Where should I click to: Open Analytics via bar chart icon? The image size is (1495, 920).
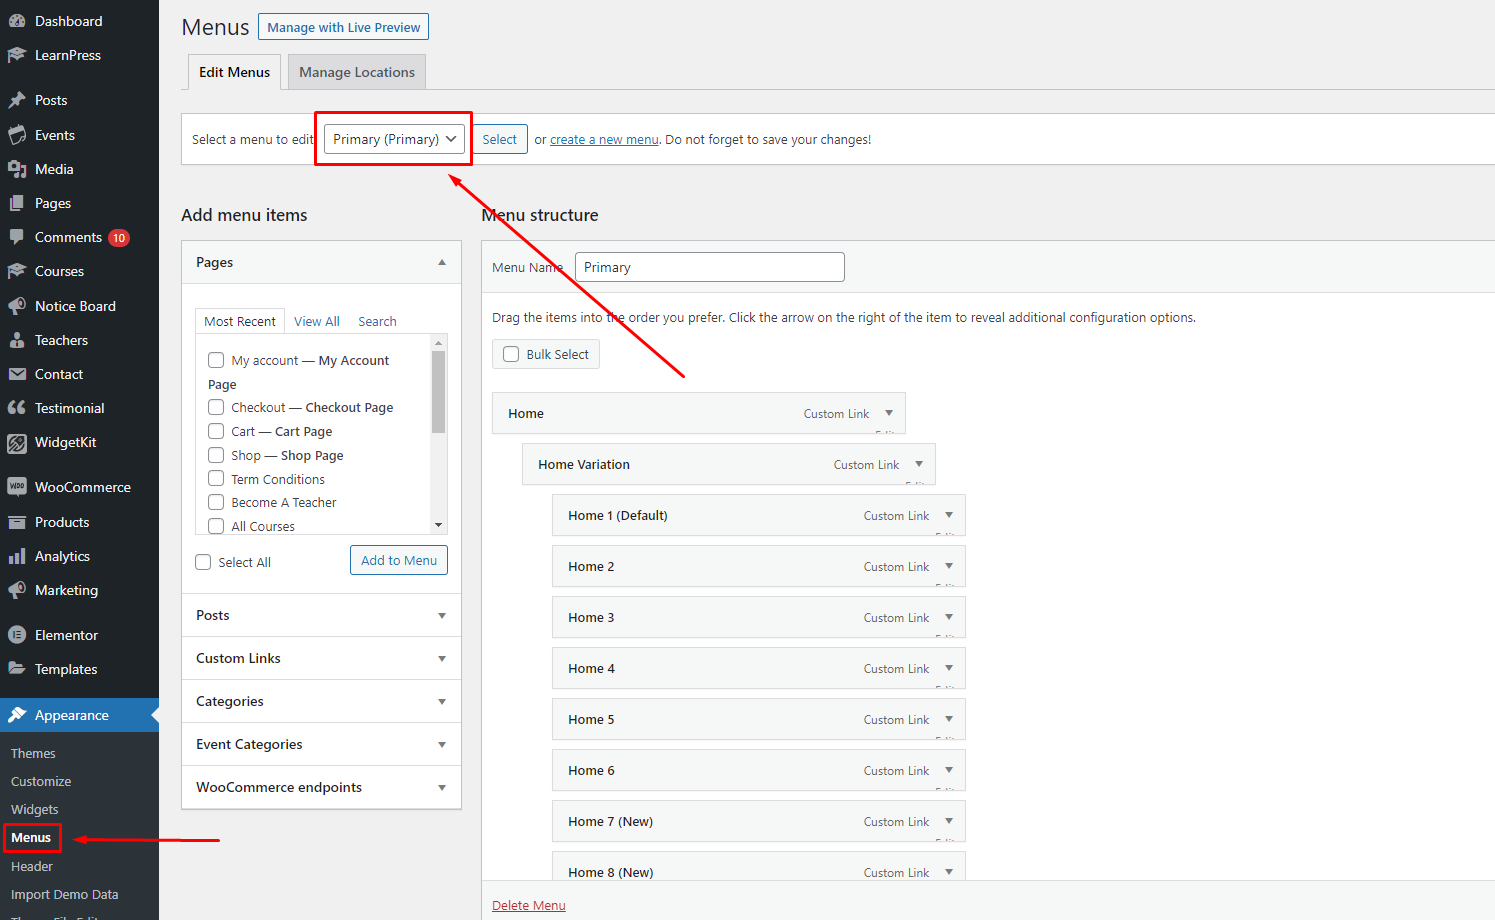[17, 556]
